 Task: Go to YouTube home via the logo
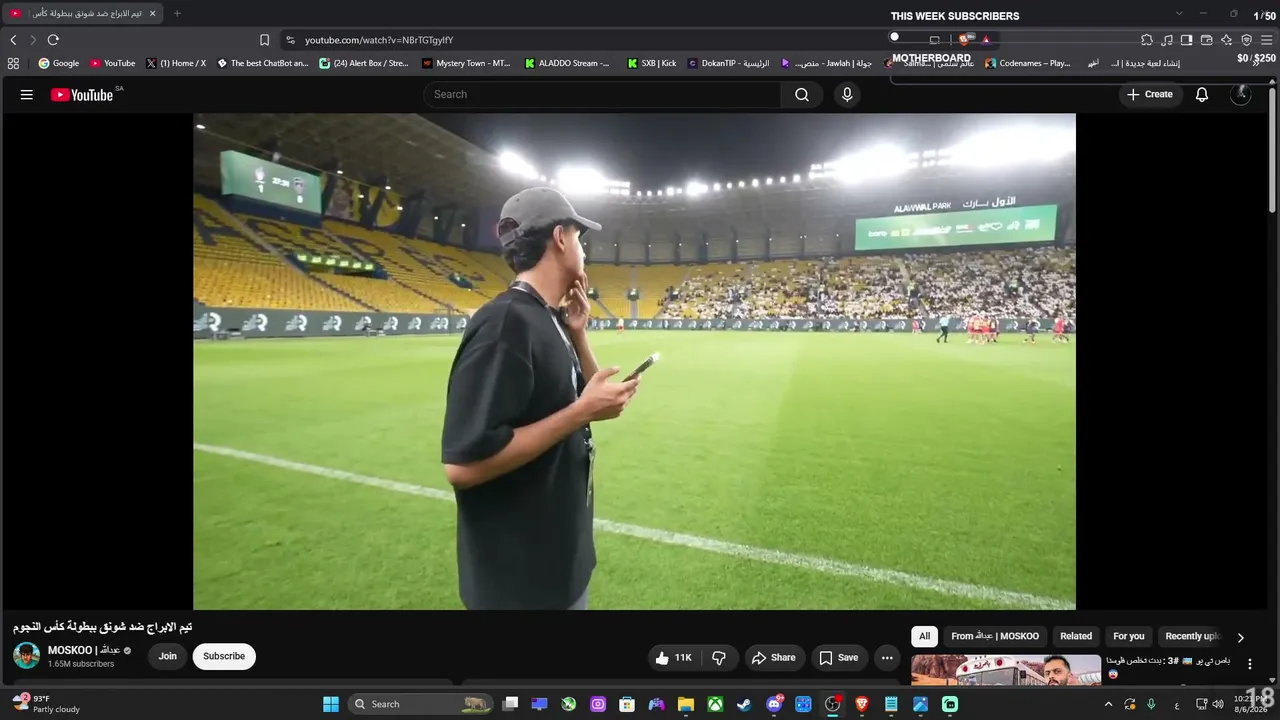pos(82,95)
